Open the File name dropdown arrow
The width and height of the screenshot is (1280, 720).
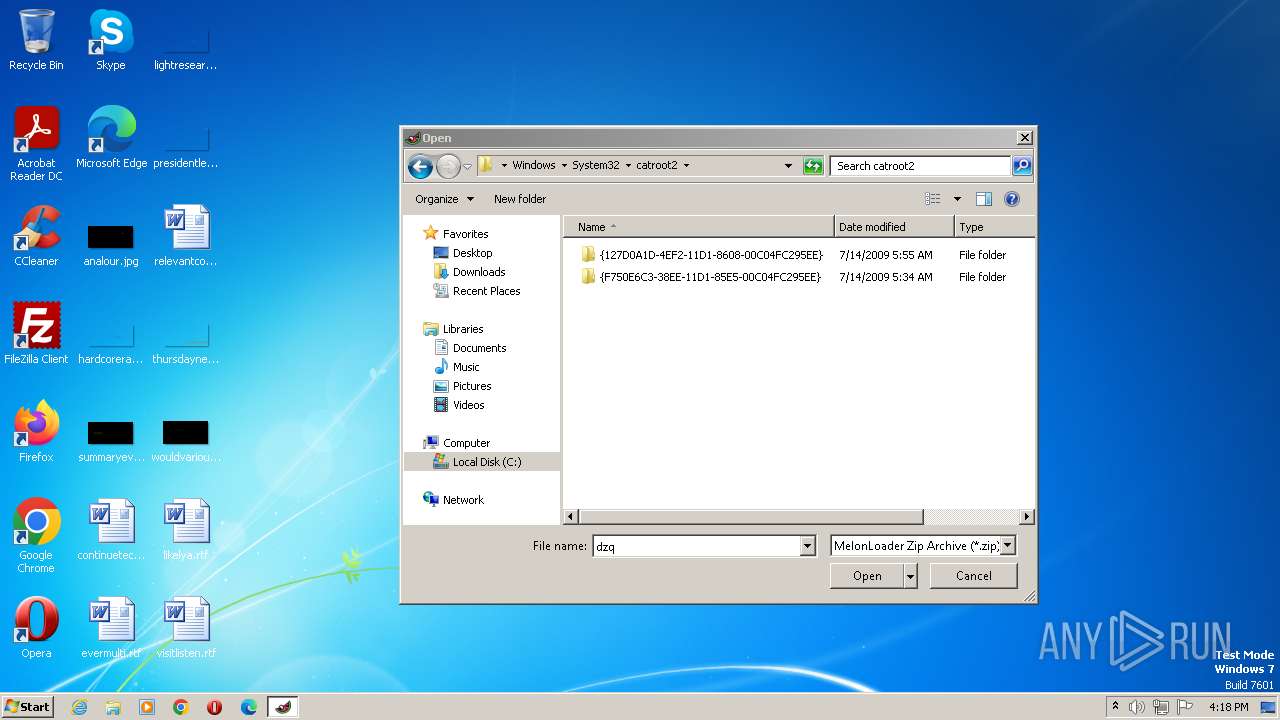pyautogui.click(x=808, y=546)
